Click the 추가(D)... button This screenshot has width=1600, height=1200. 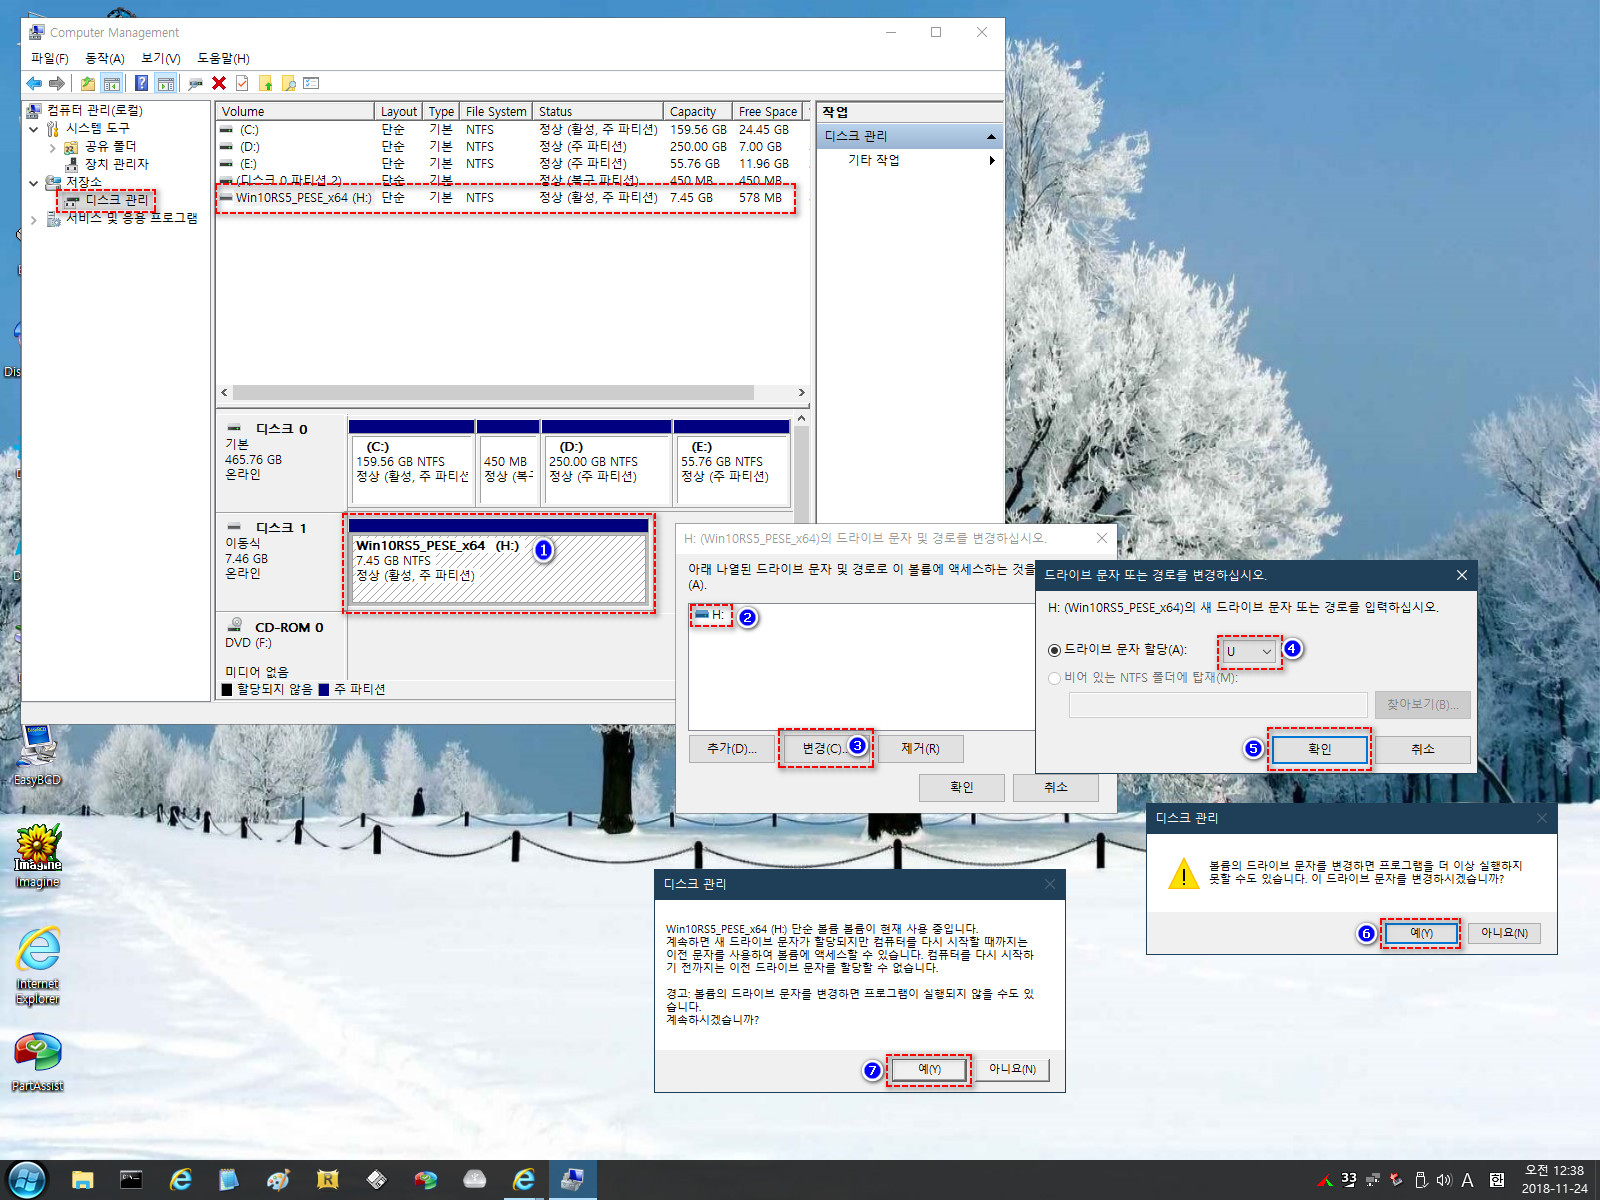tap(732, 748)
